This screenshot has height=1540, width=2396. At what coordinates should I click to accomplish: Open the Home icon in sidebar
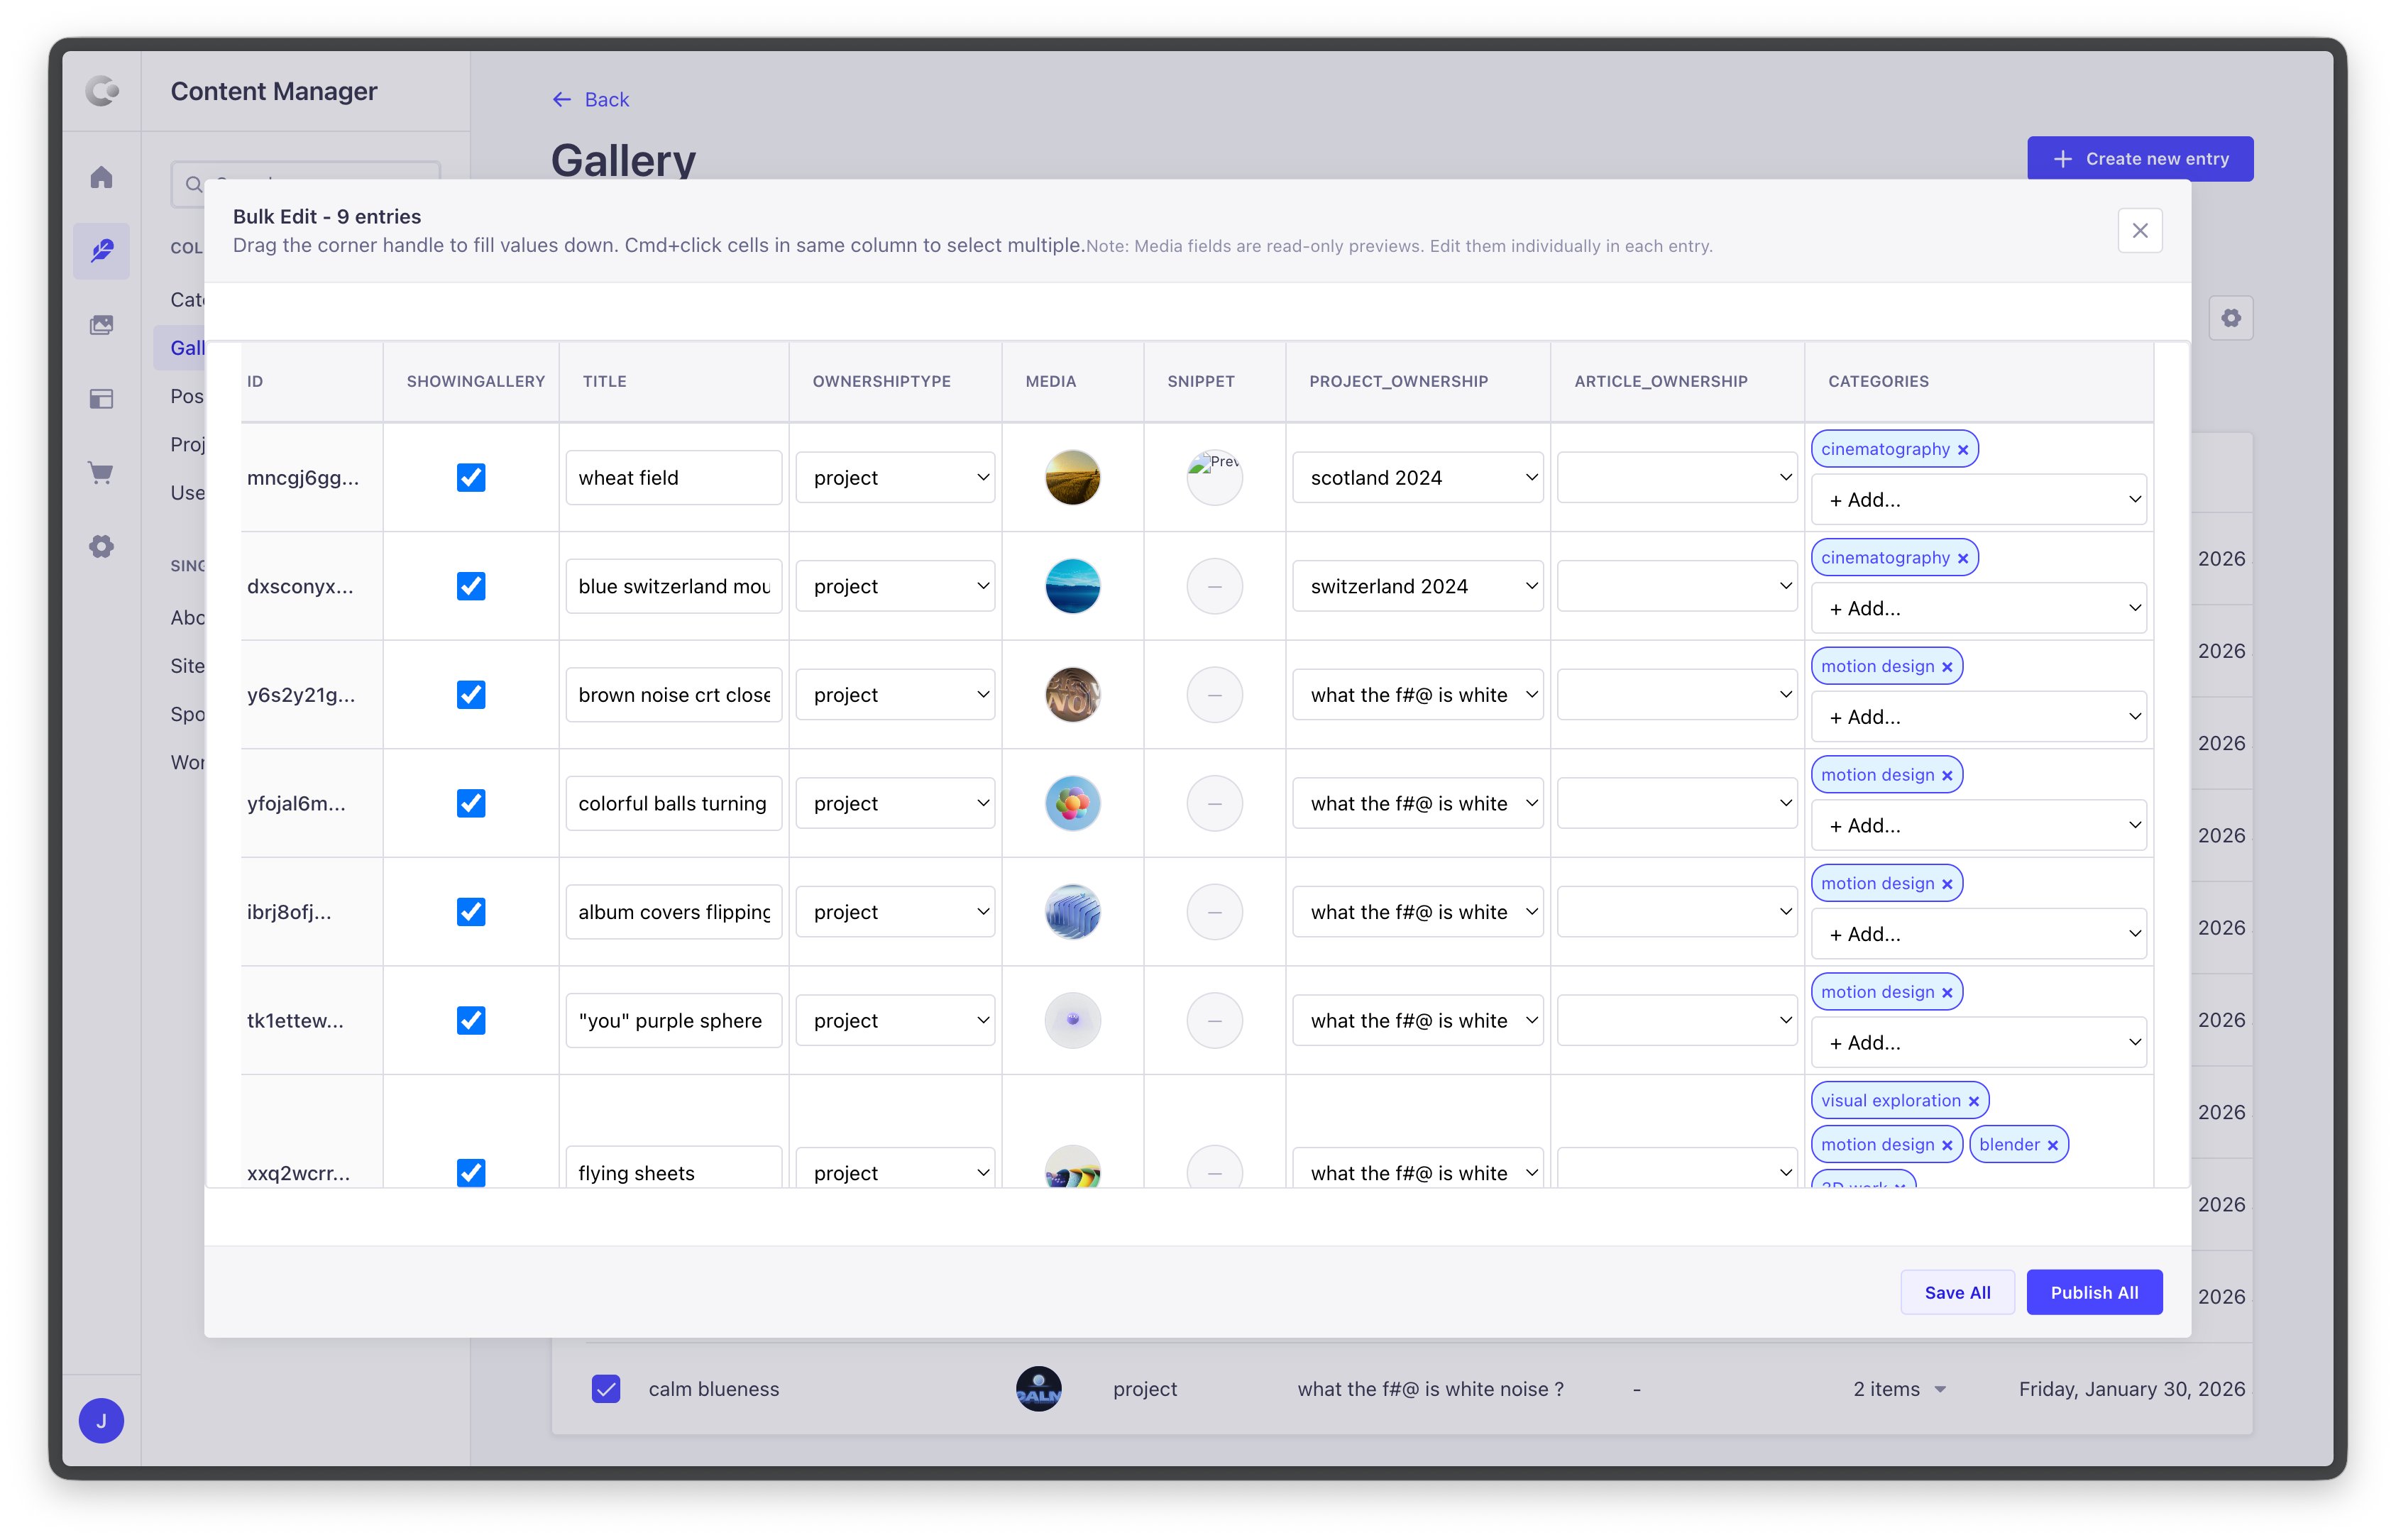101,178
